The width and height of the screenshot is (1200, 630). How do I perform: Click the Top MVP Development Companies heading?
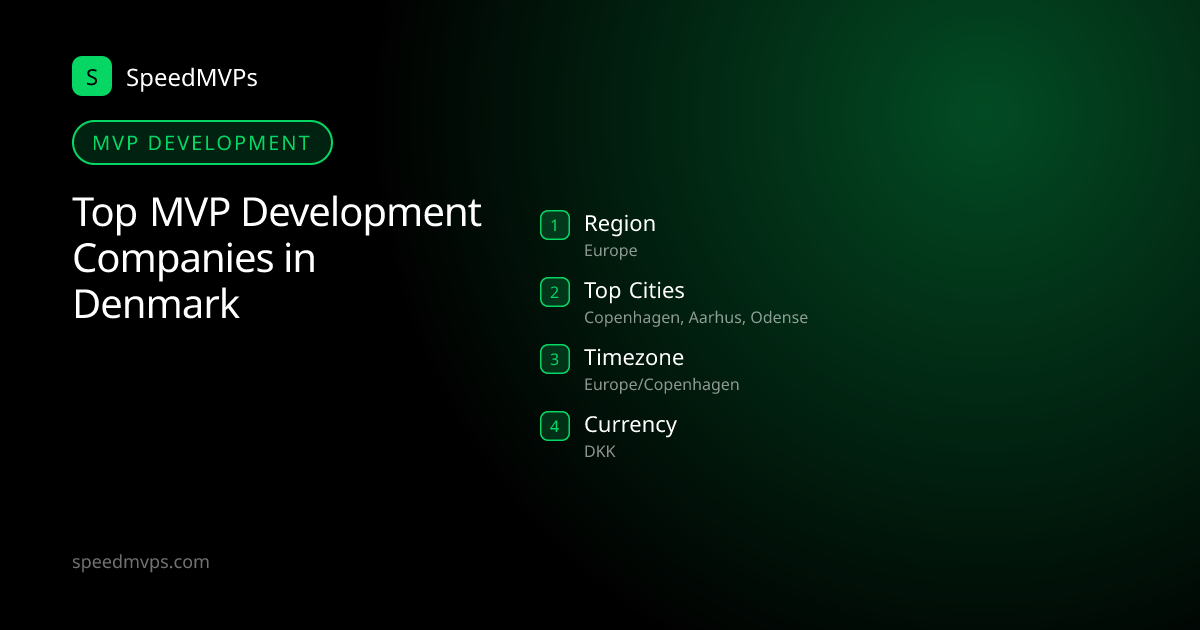(277, 258)
